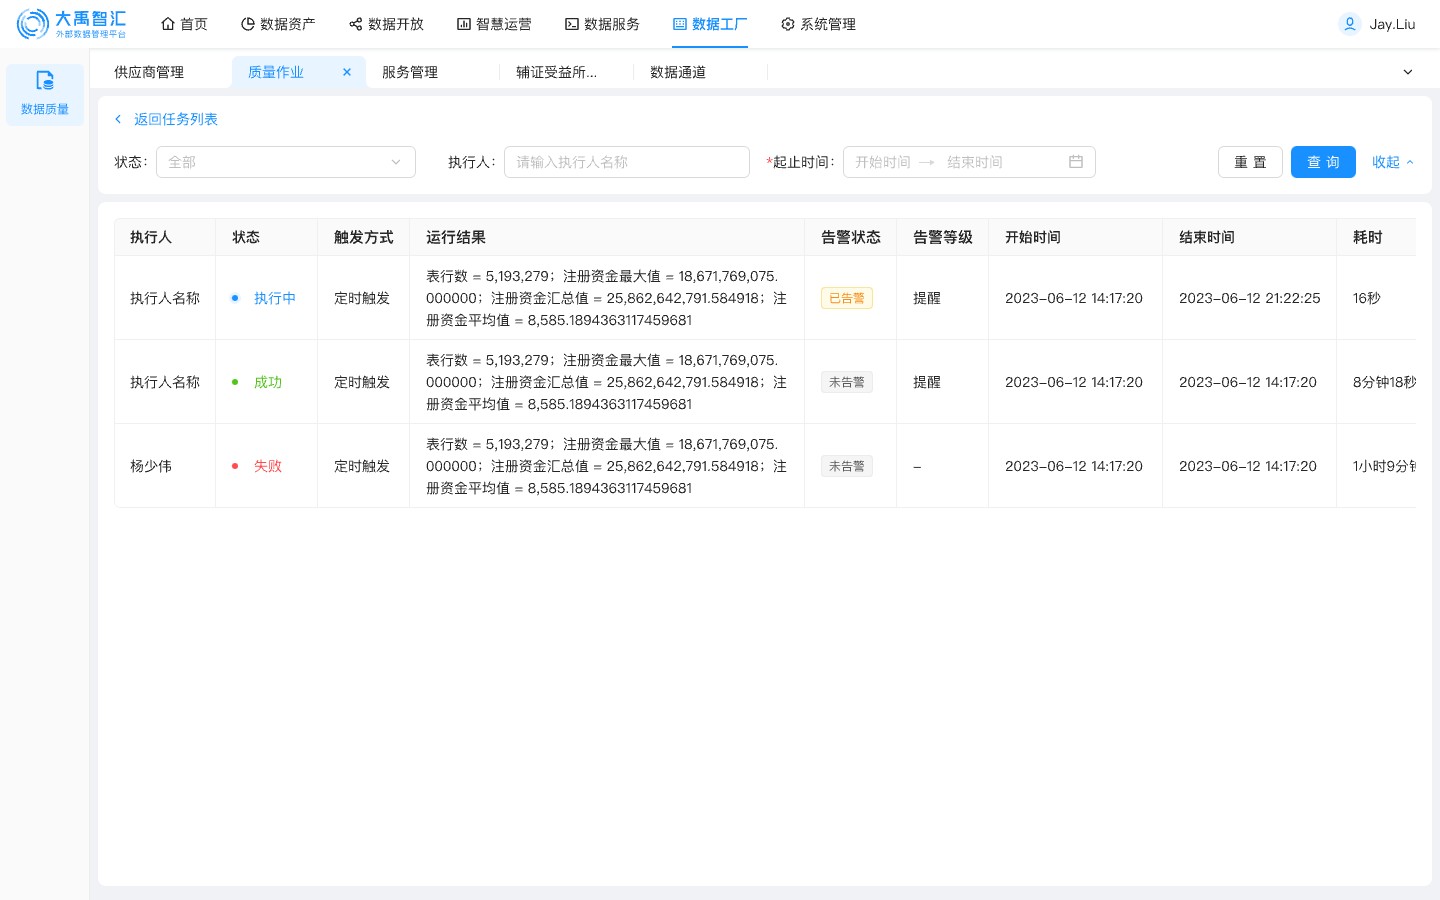
Task: Click the 告警状态 column header
Action: 851,237
